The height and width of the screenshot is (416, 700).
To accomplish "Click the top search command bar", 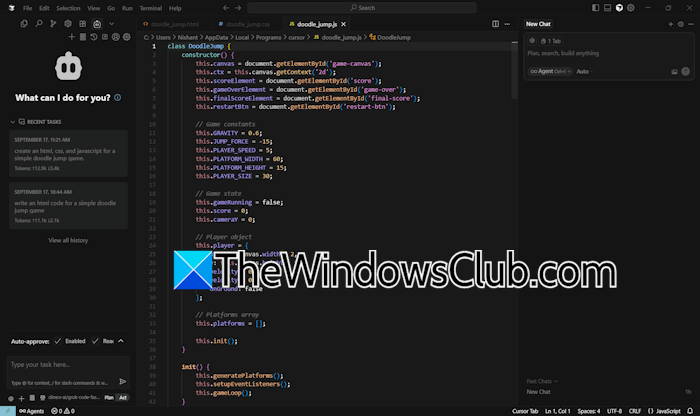I will 362,8.
